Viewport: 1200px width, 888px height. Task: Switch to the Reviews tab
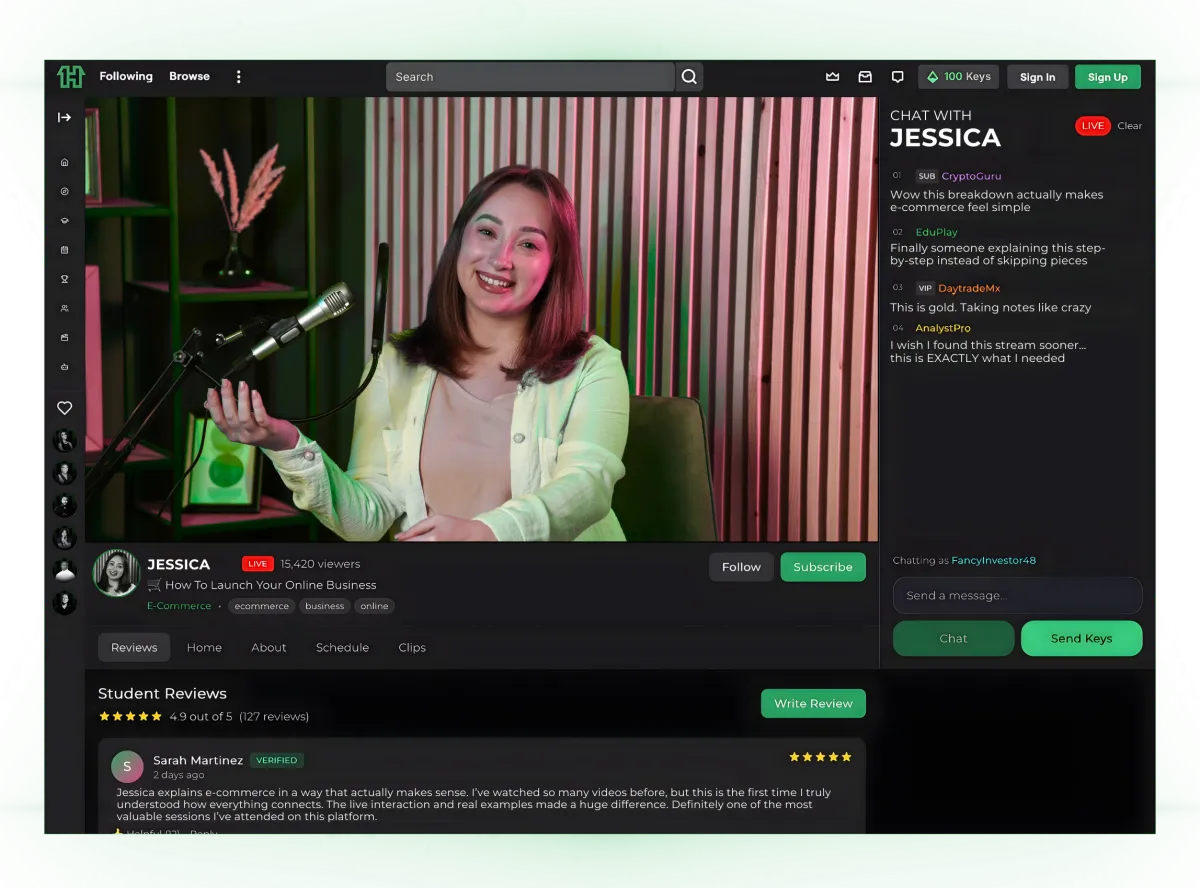(134, 648)
